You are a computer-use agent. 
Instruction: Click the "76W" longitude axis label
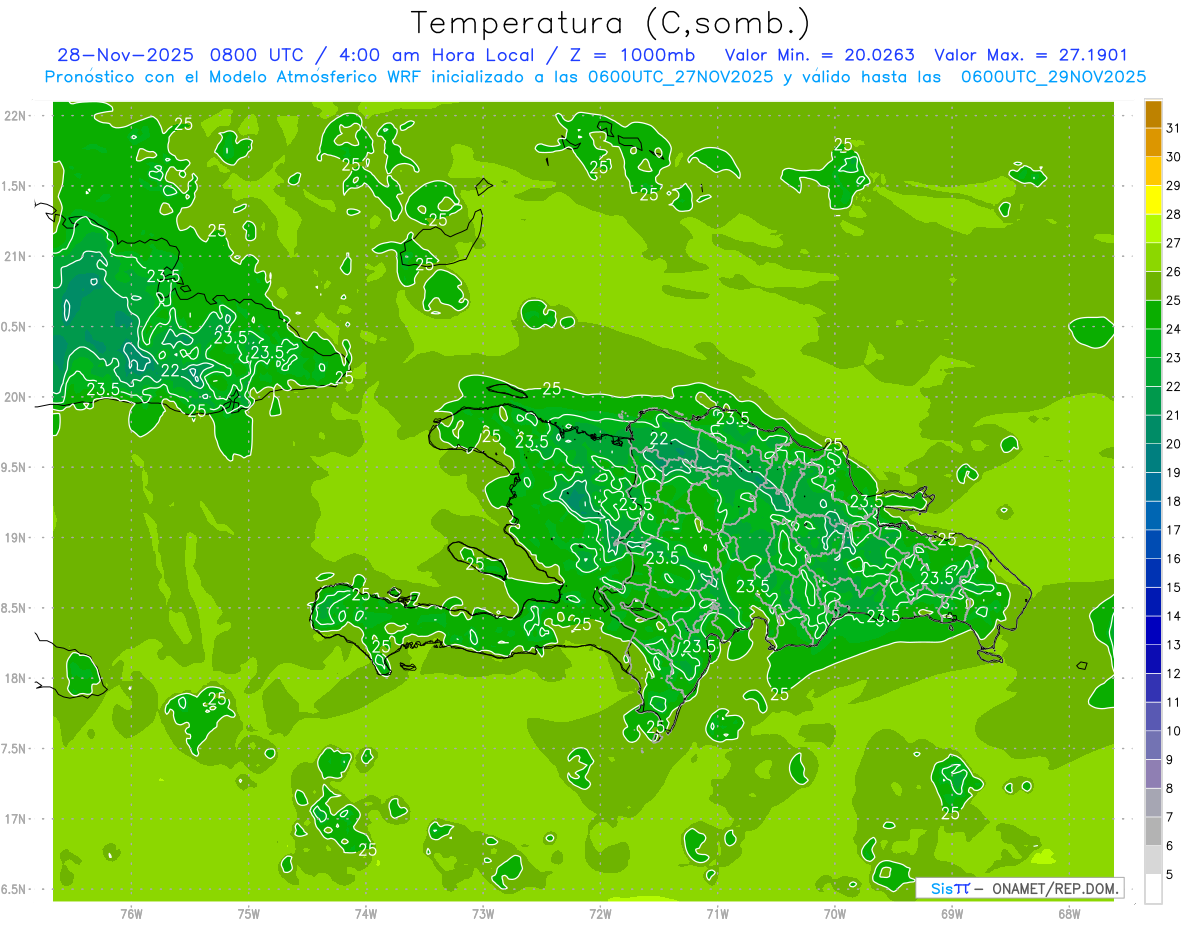click(131, 914)
